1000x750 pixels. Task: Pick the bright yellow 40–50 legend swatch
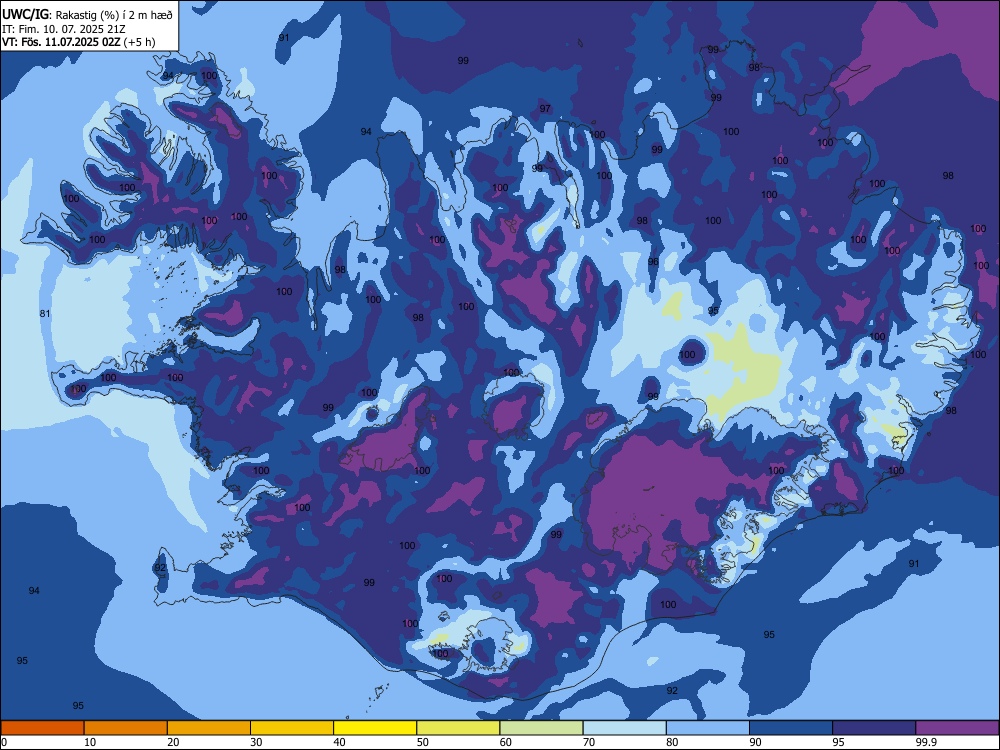pyautogui.click(x=375, y=728)
